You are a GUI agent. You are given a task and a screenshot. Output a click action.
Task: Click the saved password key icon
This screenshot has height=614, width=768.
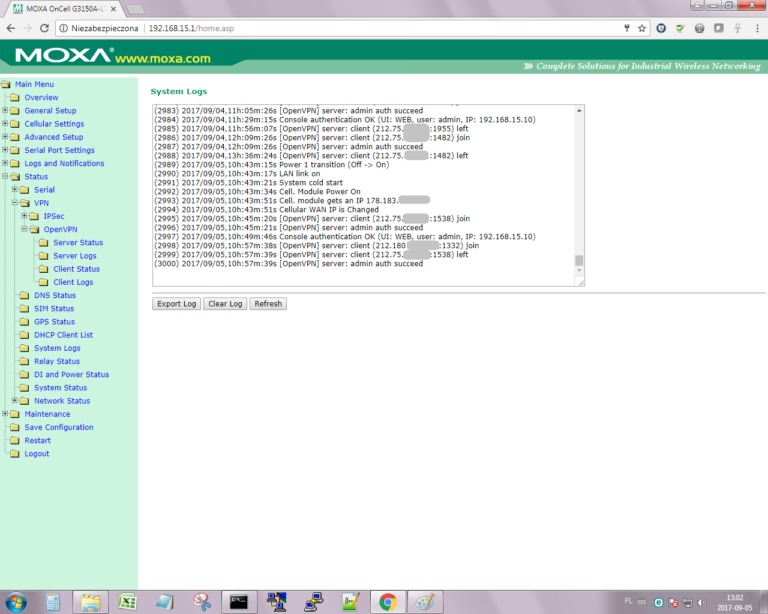pos(627,28)
